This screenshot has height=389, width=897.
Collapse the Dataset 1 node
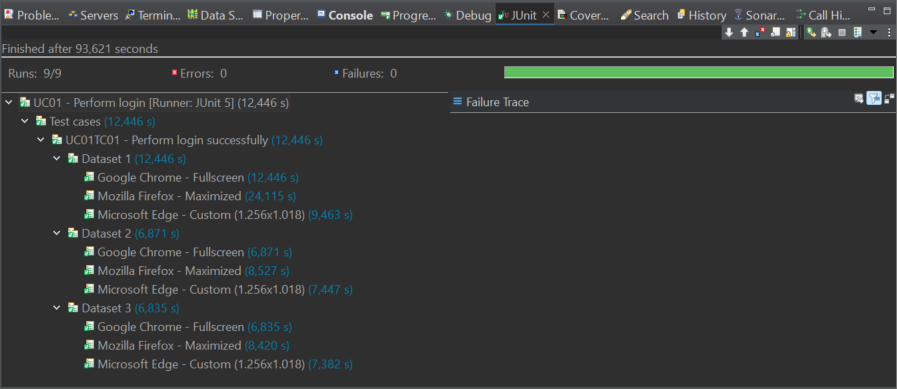57,158
